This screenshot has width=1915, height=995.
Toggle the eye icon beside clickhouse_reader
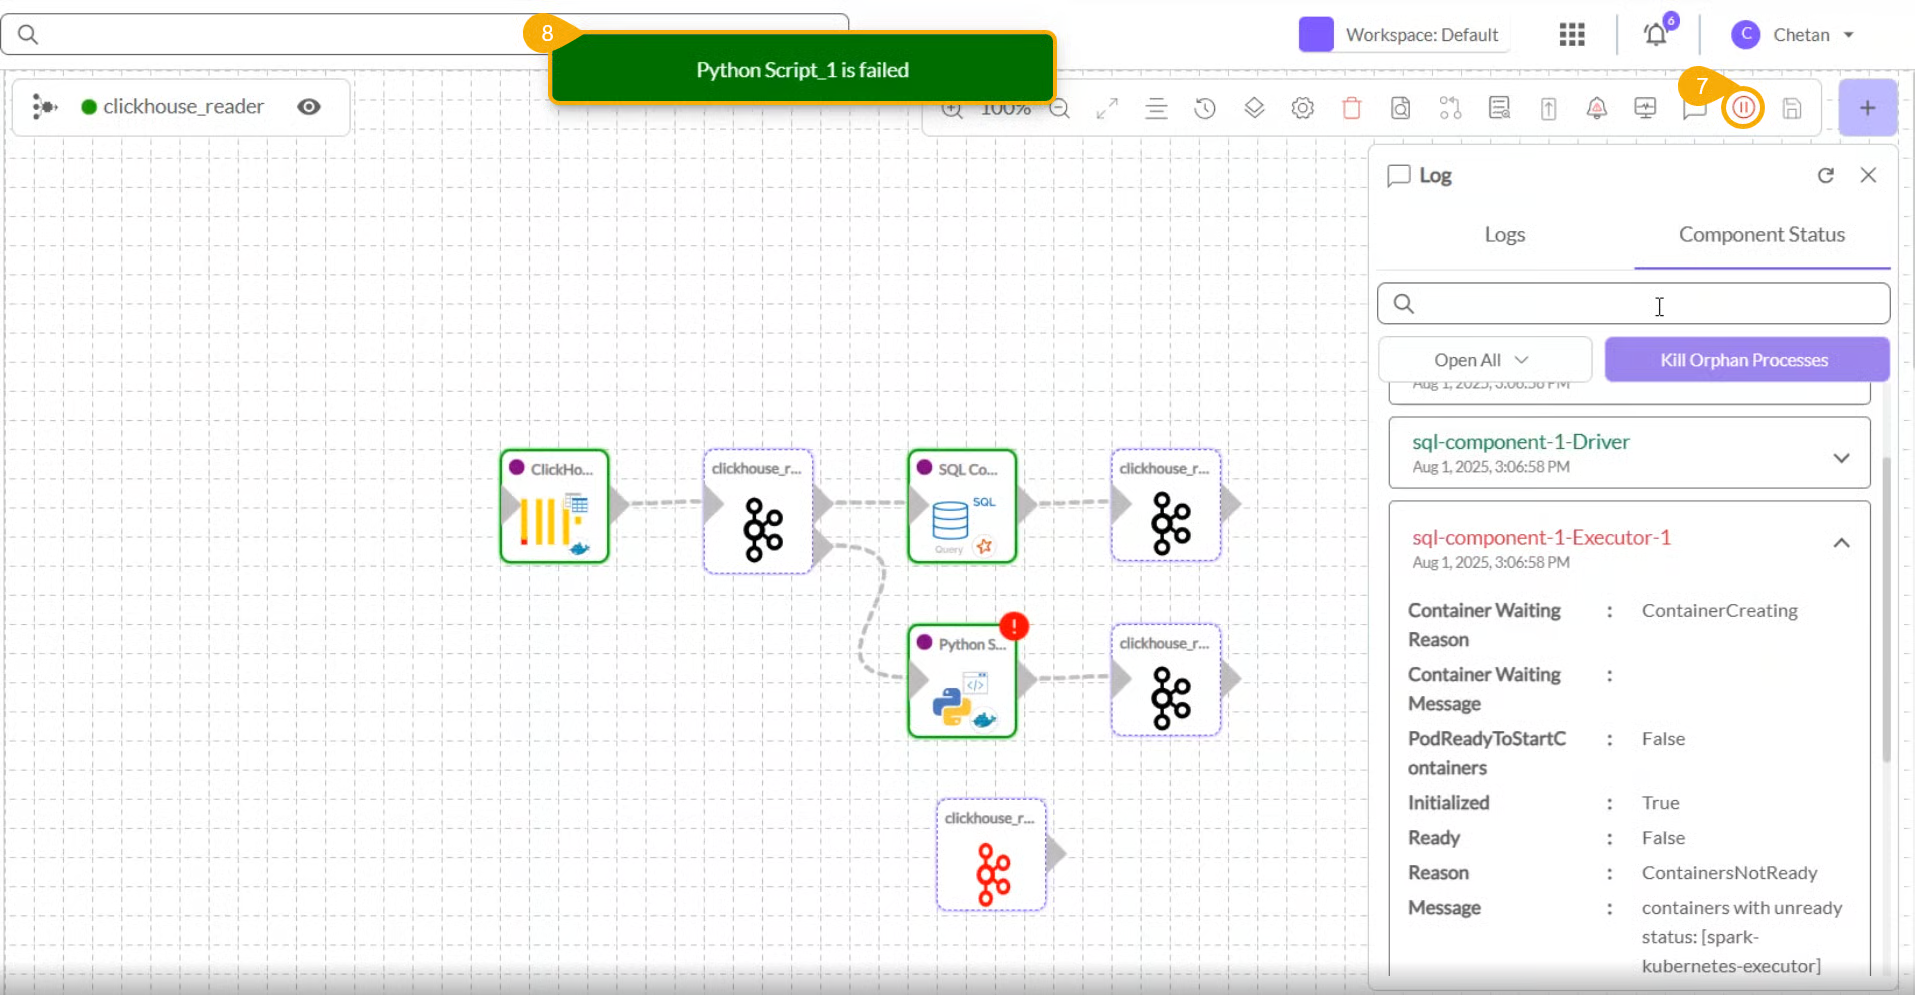(309, 107)
